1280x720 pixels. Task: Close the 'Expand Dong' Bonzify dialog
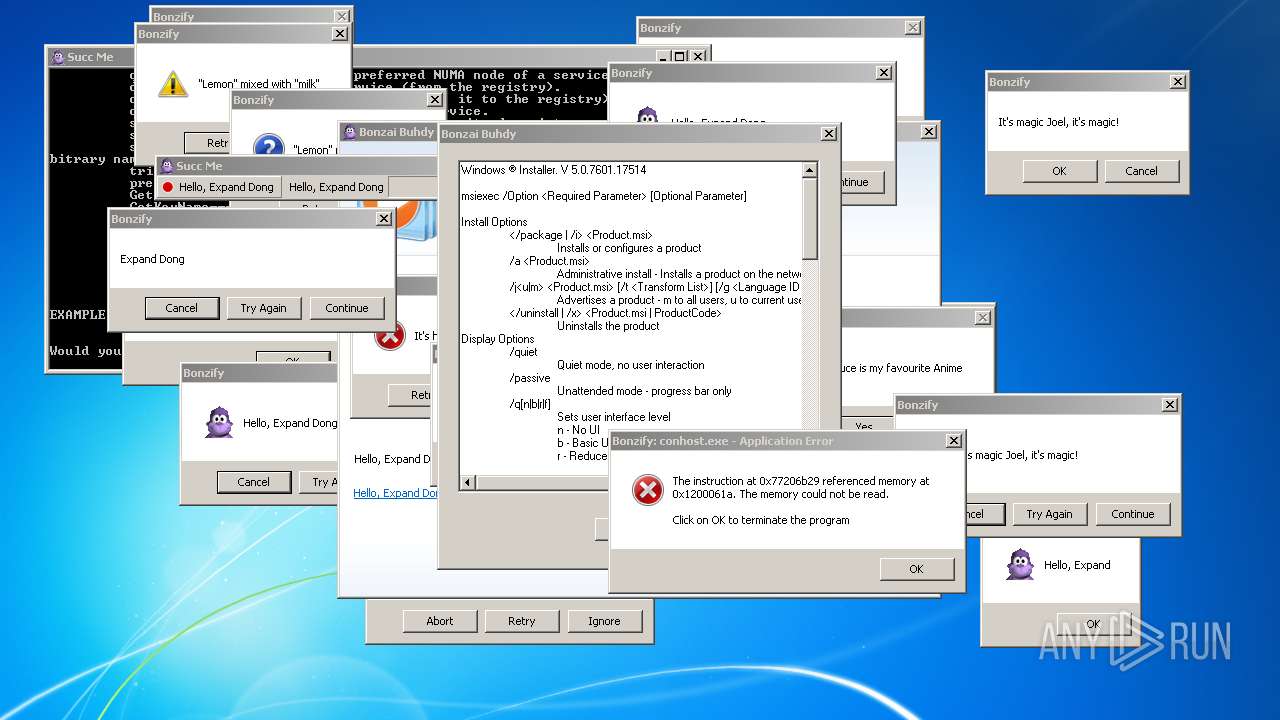tap(383, 219)
